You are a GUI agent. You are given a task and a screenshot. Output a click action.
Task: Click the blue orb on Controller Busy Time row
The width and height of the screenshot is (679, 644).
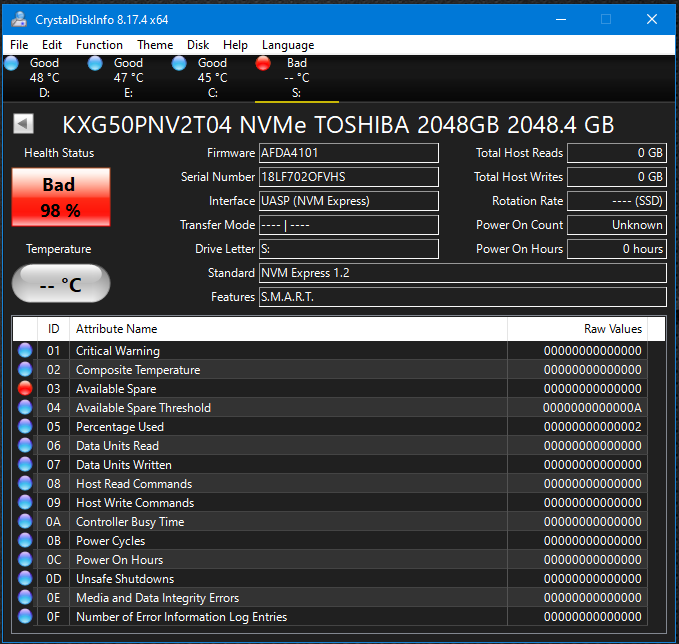(x=25, y=522)
